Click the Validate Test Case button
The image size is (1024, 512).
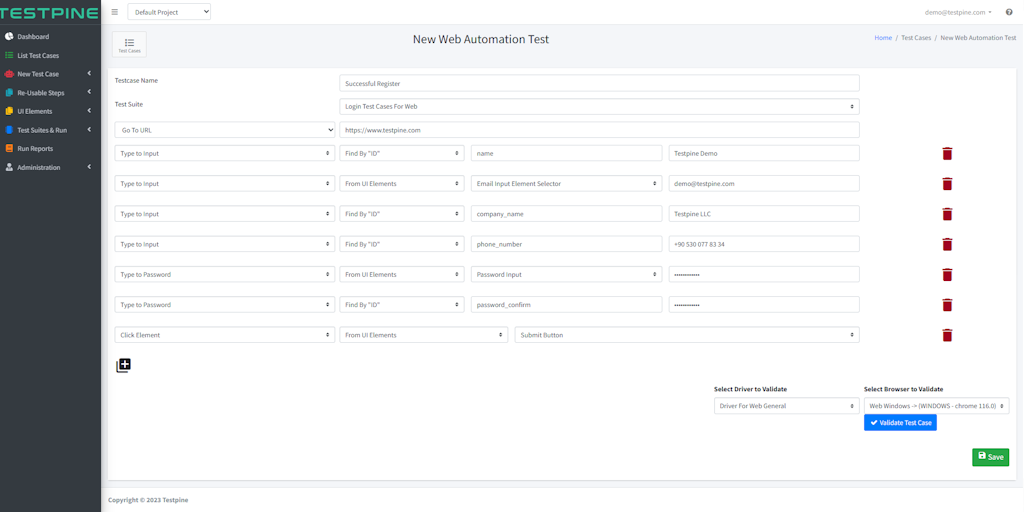(x=900, y=423)
